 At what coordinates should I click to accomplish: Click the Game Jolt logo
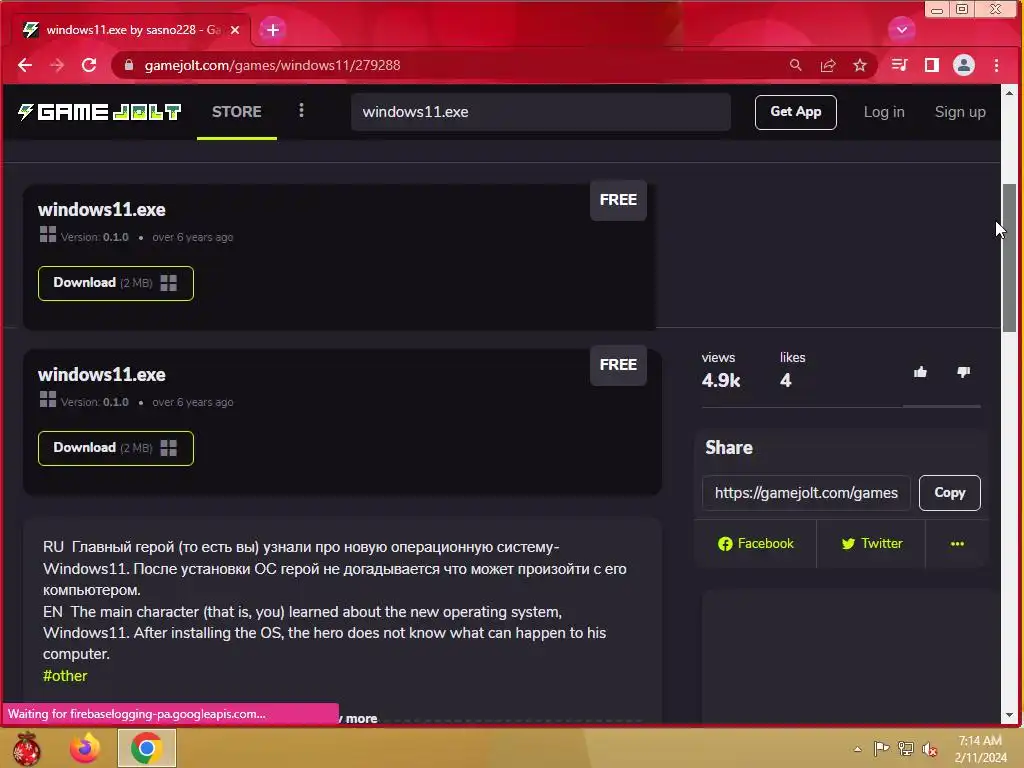pyautogui.click(x=99, y=112)
